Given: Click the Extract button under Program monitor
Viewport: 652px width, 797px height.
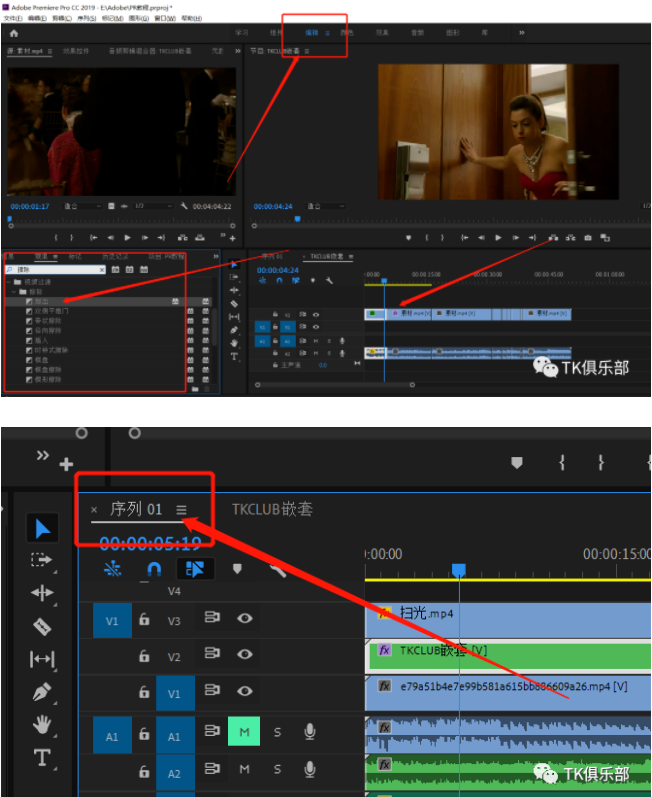Looking at the screenshot, I should pos(571,237).
